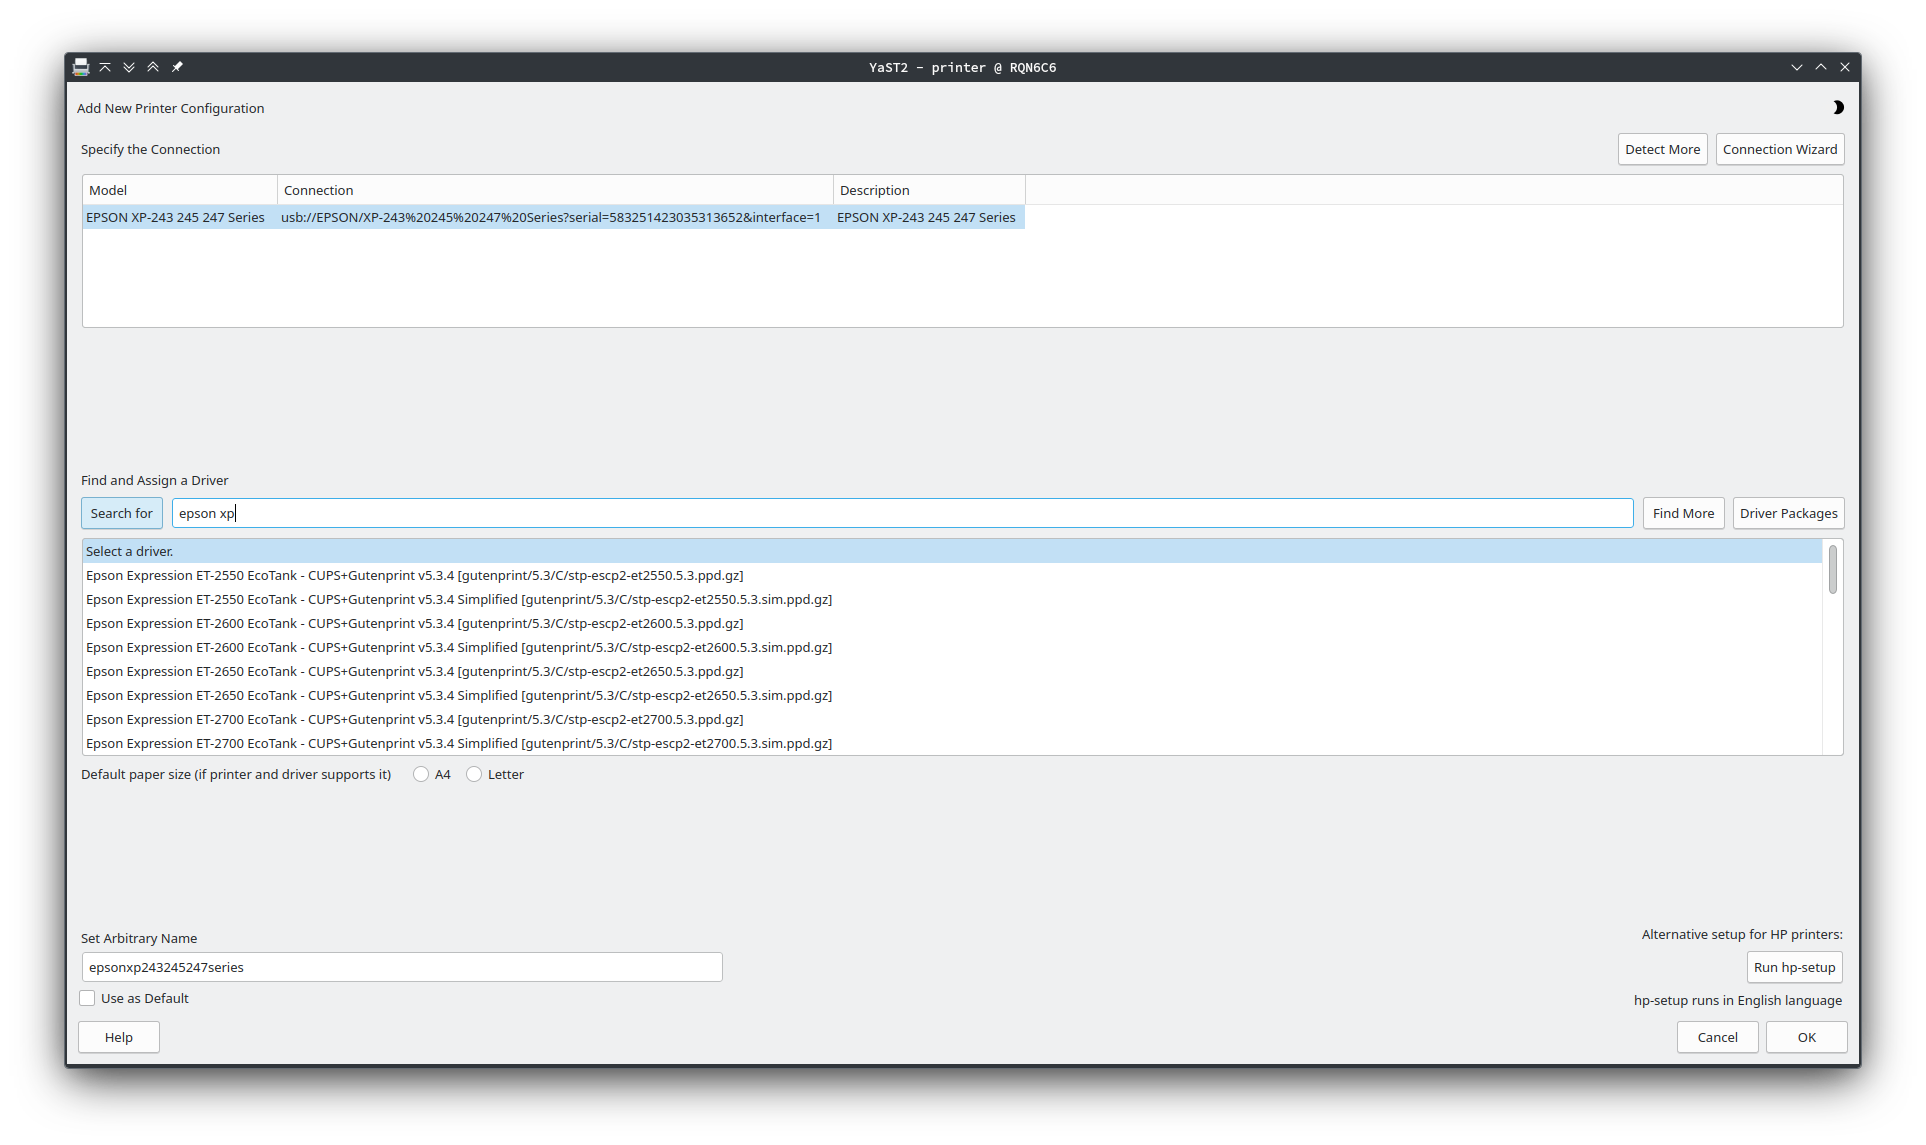Click the double-down chevron title bar icon

(x=129, y=67)
